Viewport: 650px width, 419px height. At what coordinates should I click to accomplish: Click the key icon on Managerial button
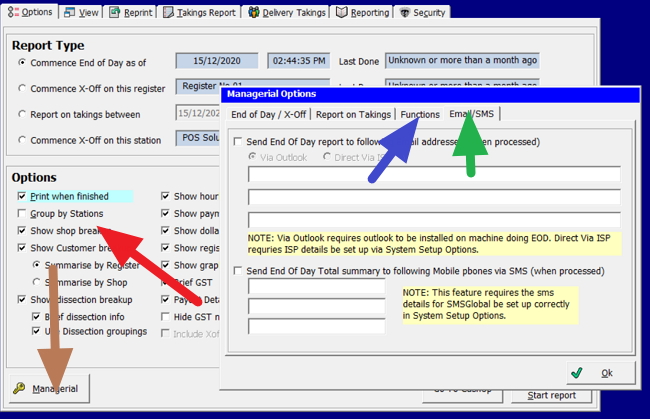coord(19,388)
